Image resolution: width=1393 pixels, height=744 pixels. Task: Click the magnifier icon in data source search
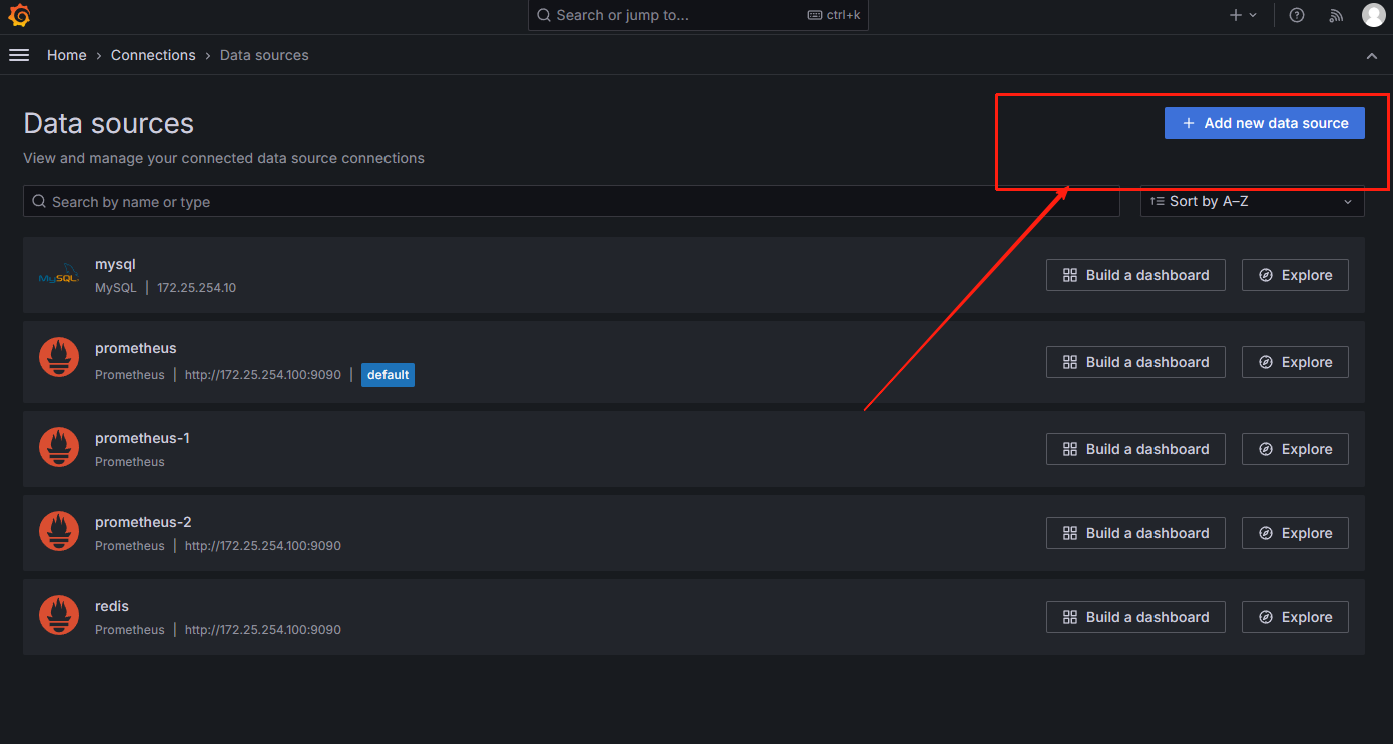pyautogui.click(x=39, y=201)
